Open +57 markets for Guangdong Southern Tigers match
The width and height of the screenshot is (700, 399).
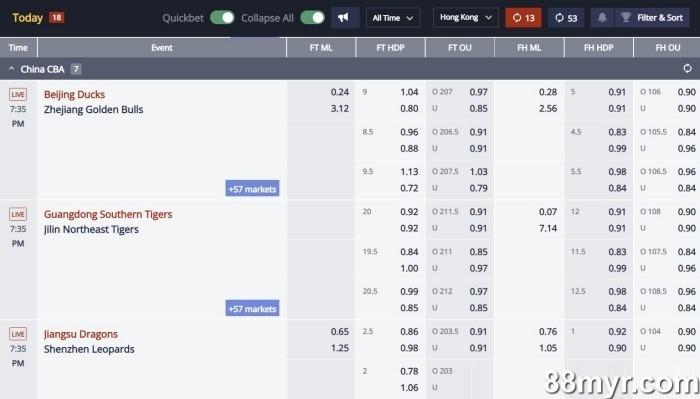click(252, 308)
